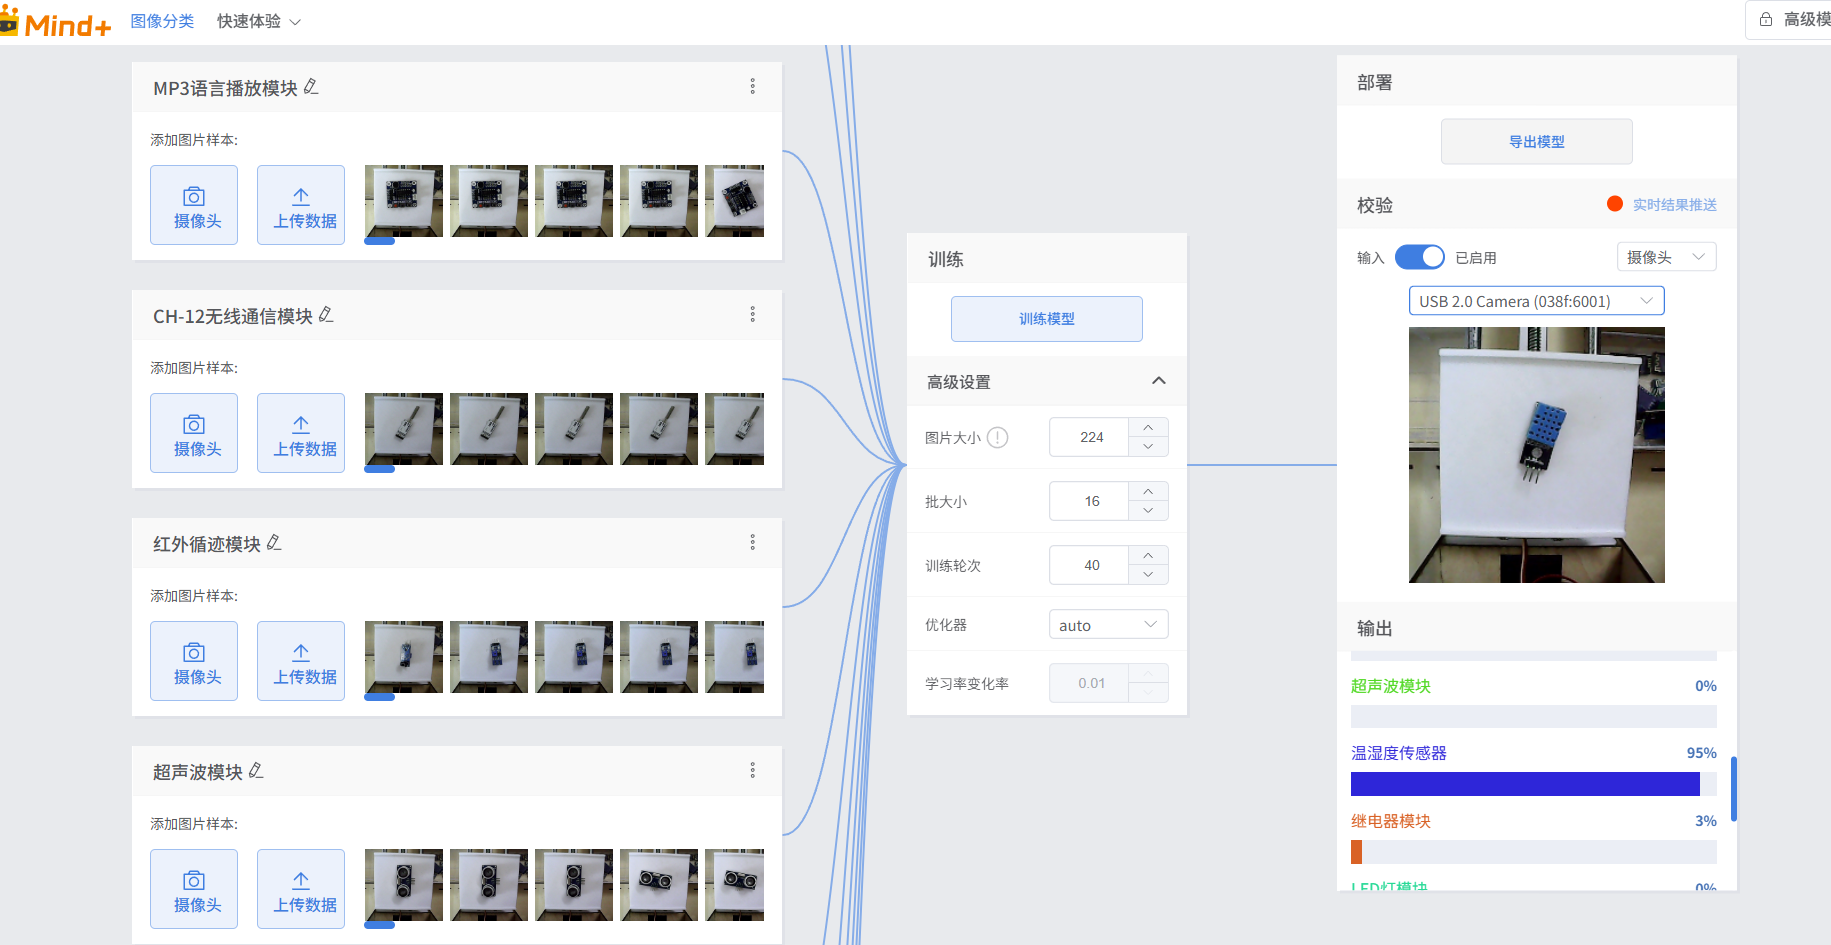Select the 图像分类 tab
The image size is (1831, 945).
click(x=162, y=21)
